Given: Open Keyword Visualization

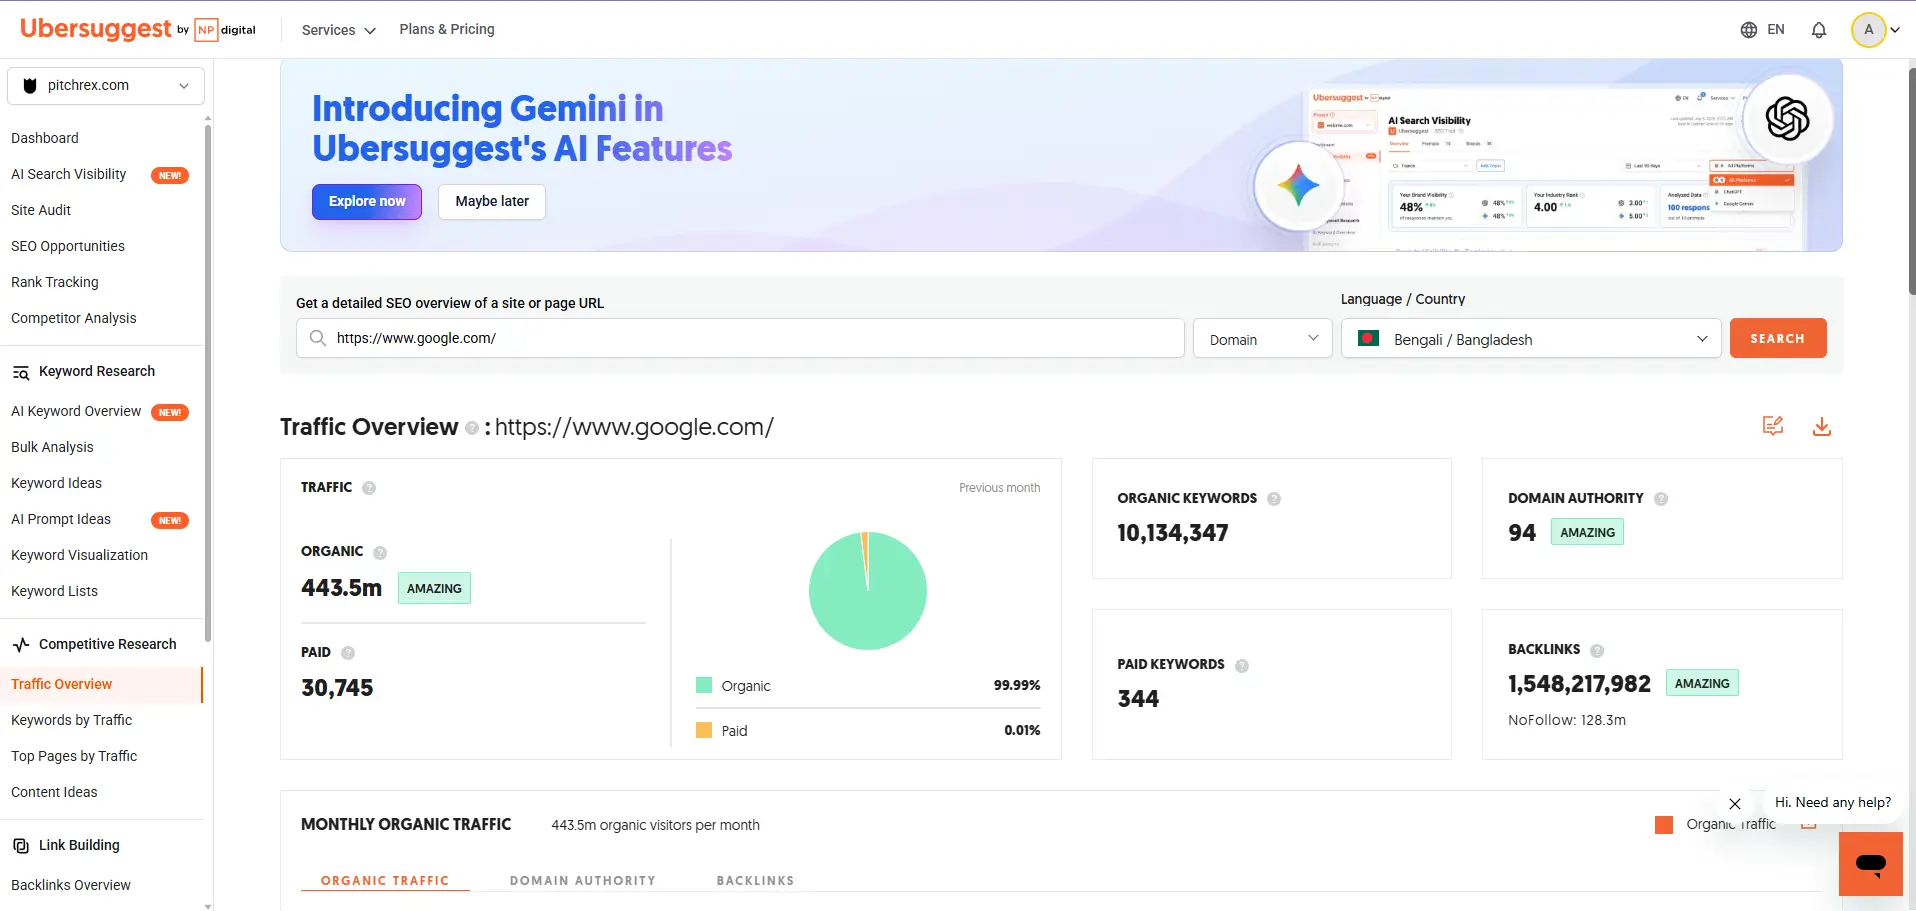Looking at the screenshot, I should [x=79, y=555].
